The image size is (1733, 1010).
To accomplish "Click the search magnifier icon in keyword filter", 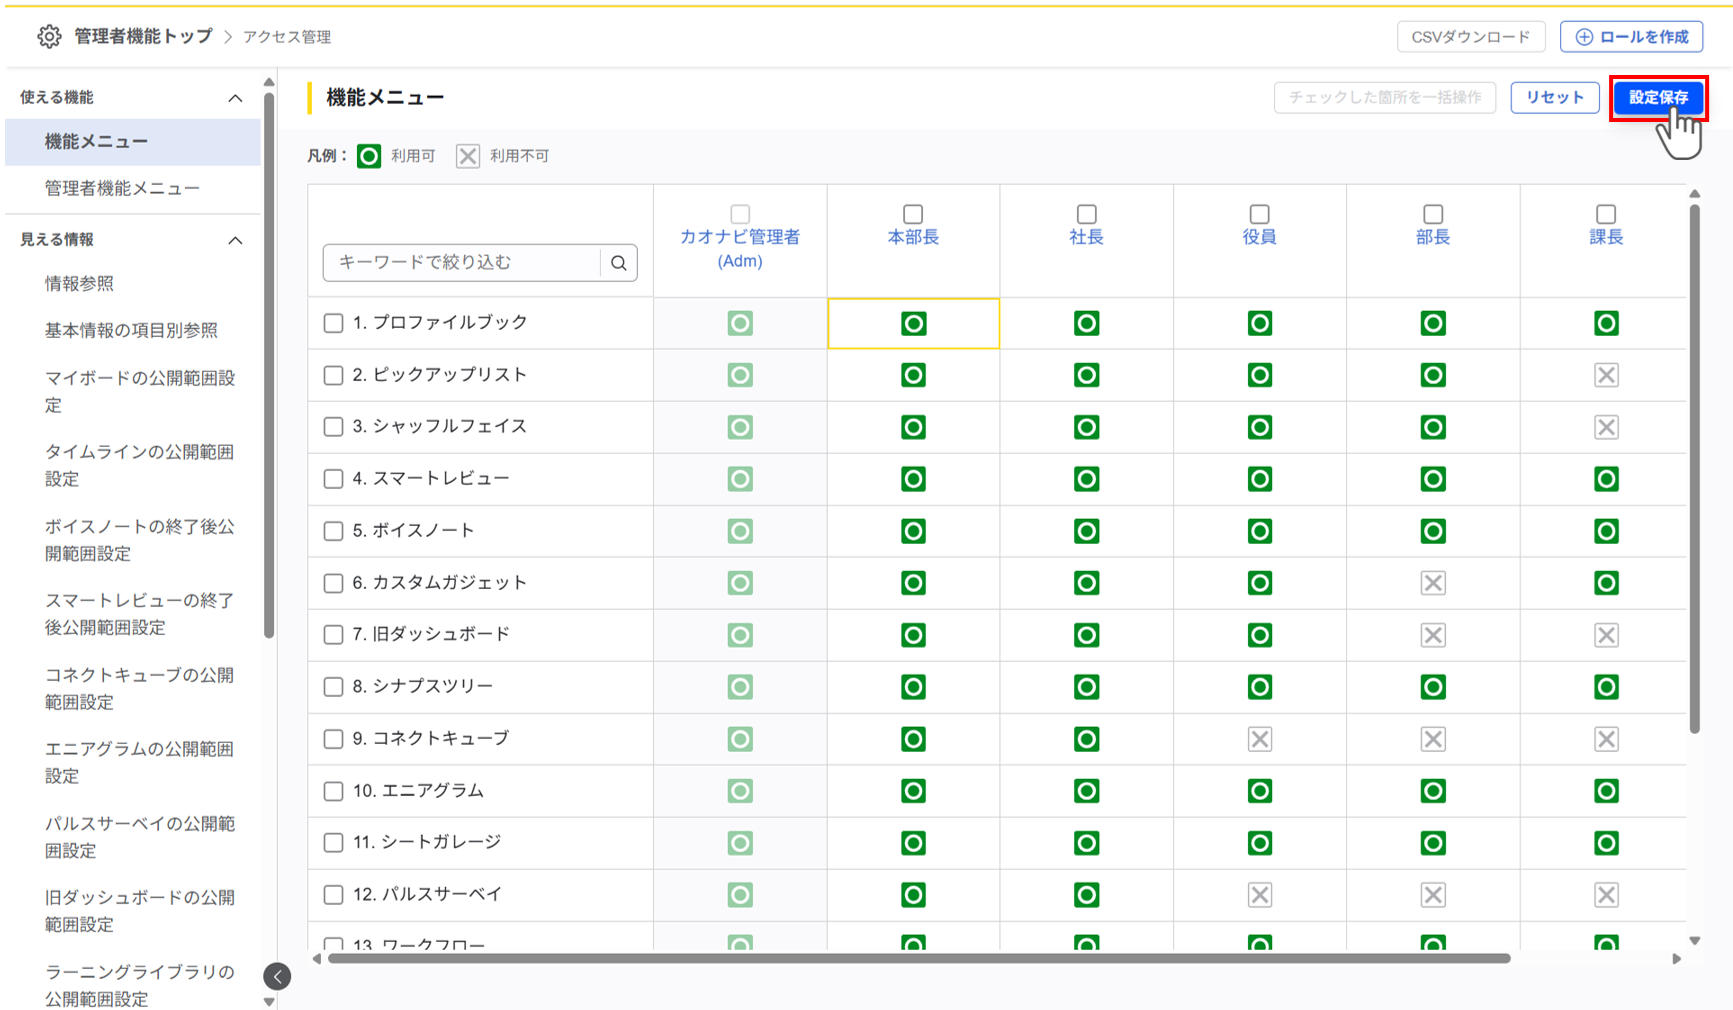I will [619, 263].
